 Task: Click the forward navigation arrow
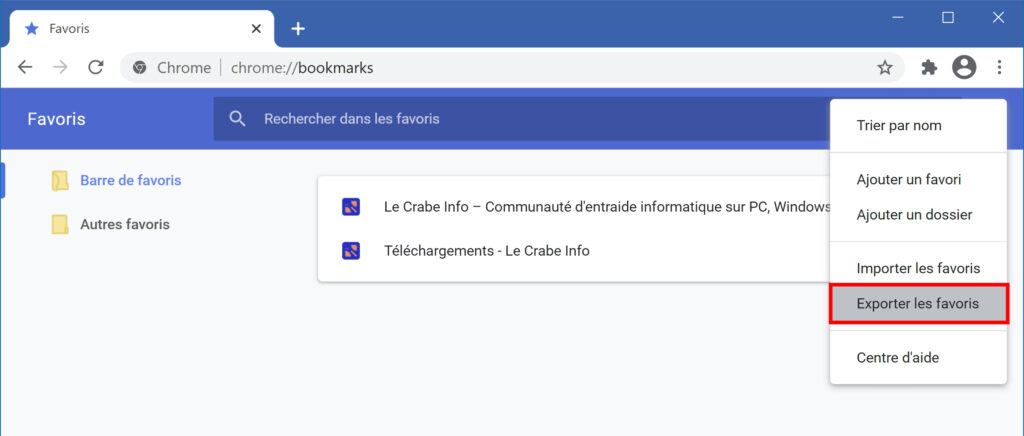pos(60,67)
